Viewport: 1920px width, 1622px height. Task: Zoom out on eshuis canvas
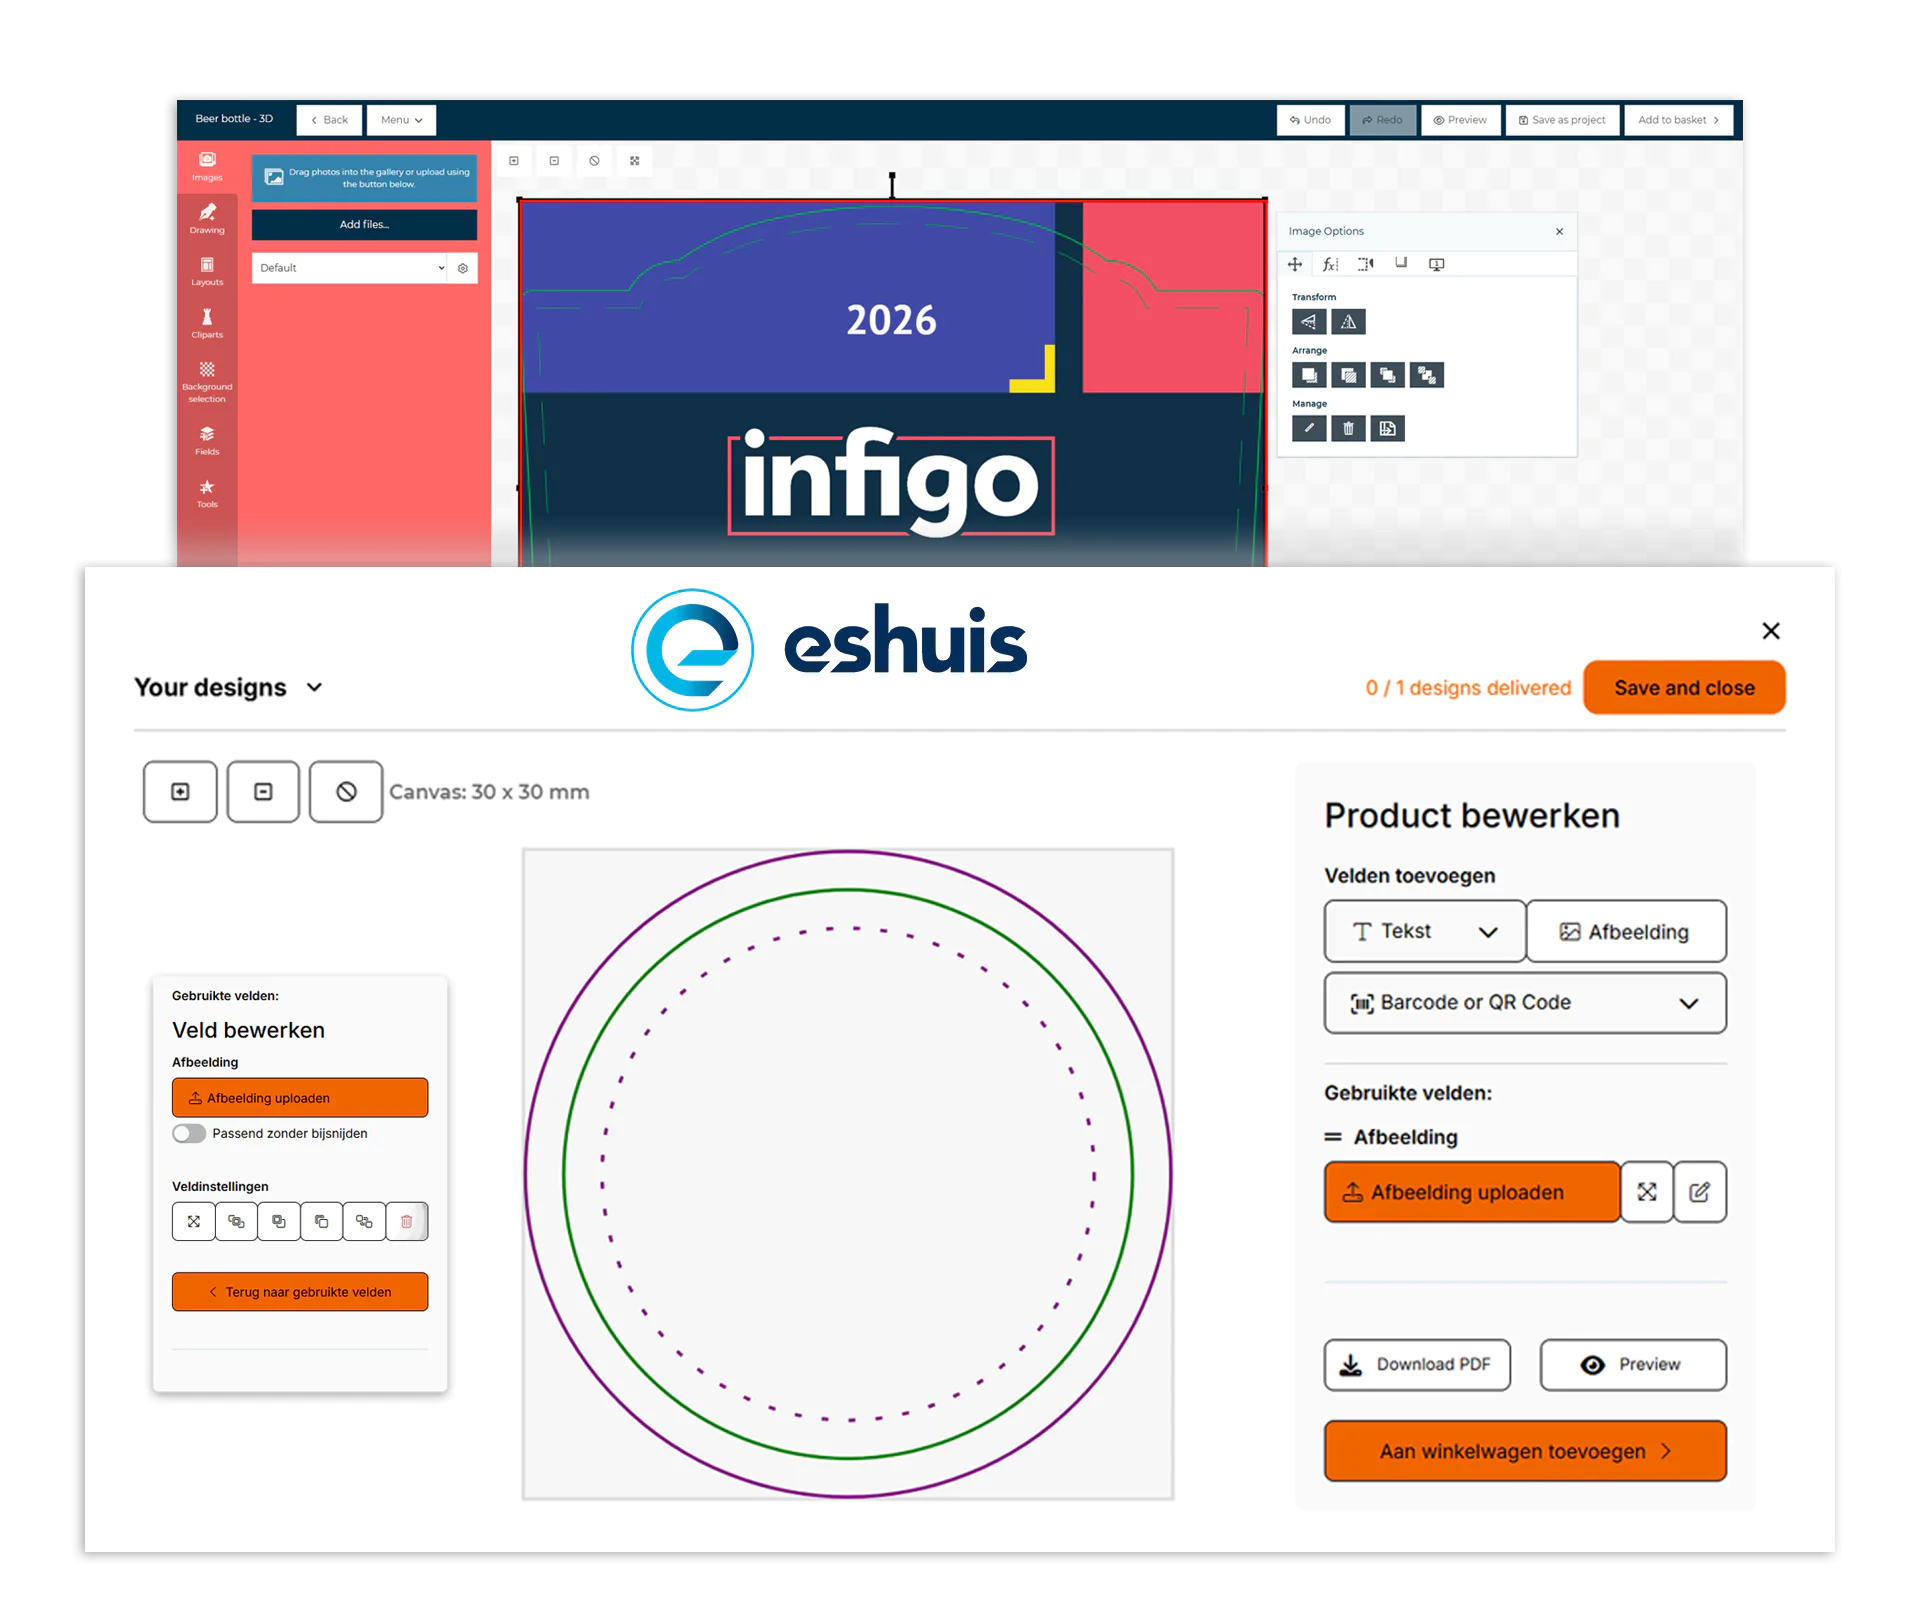coord(263,792)
